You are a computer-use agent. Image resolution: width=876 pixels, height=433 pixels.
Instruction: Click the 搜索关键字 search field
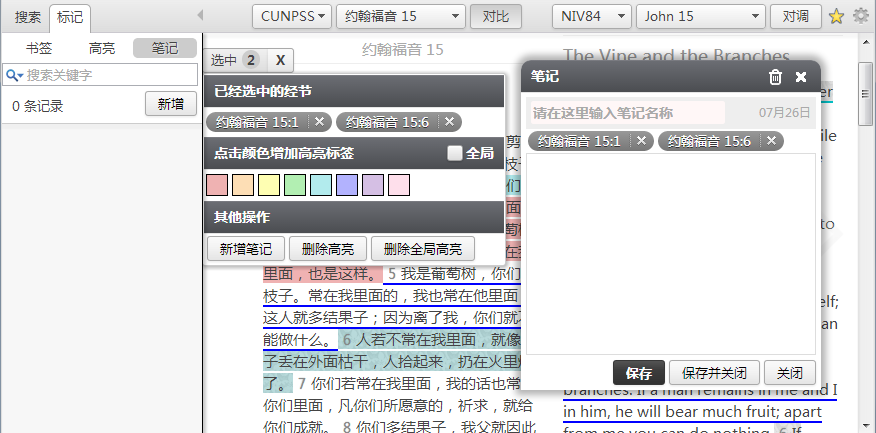pos(108,75)
